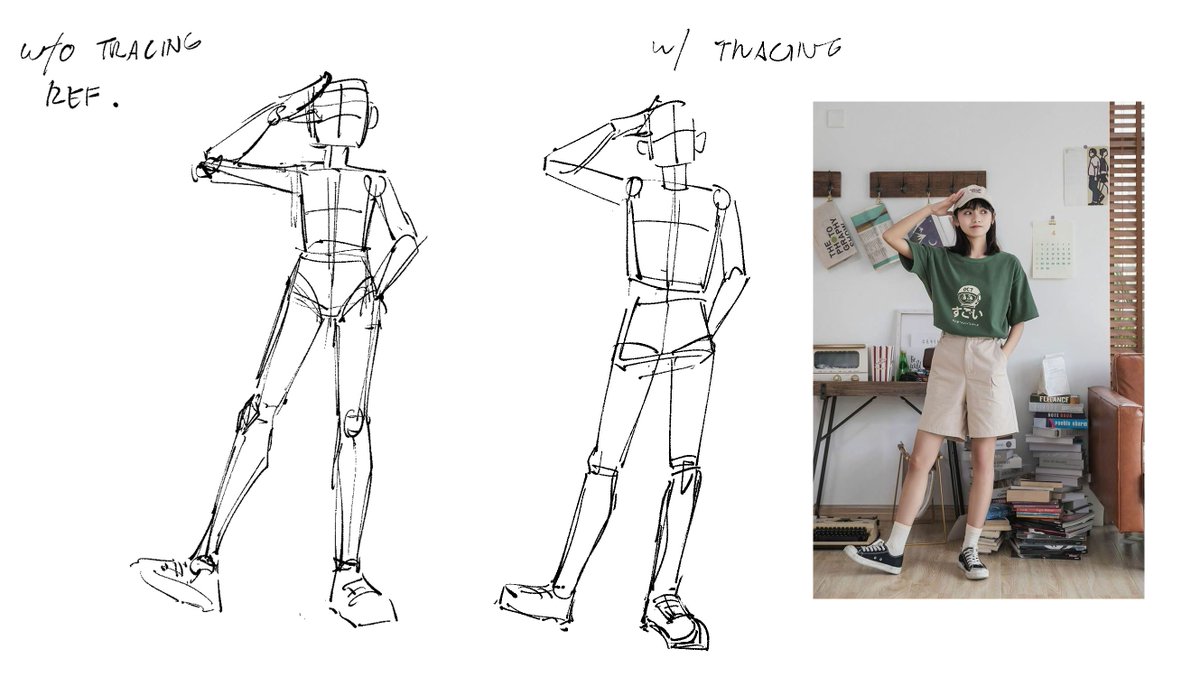Select the black canvas sneaker on the left foot
Image resolution: width=1200 pixels, height=677 pixels.
(x=876, y=555)
